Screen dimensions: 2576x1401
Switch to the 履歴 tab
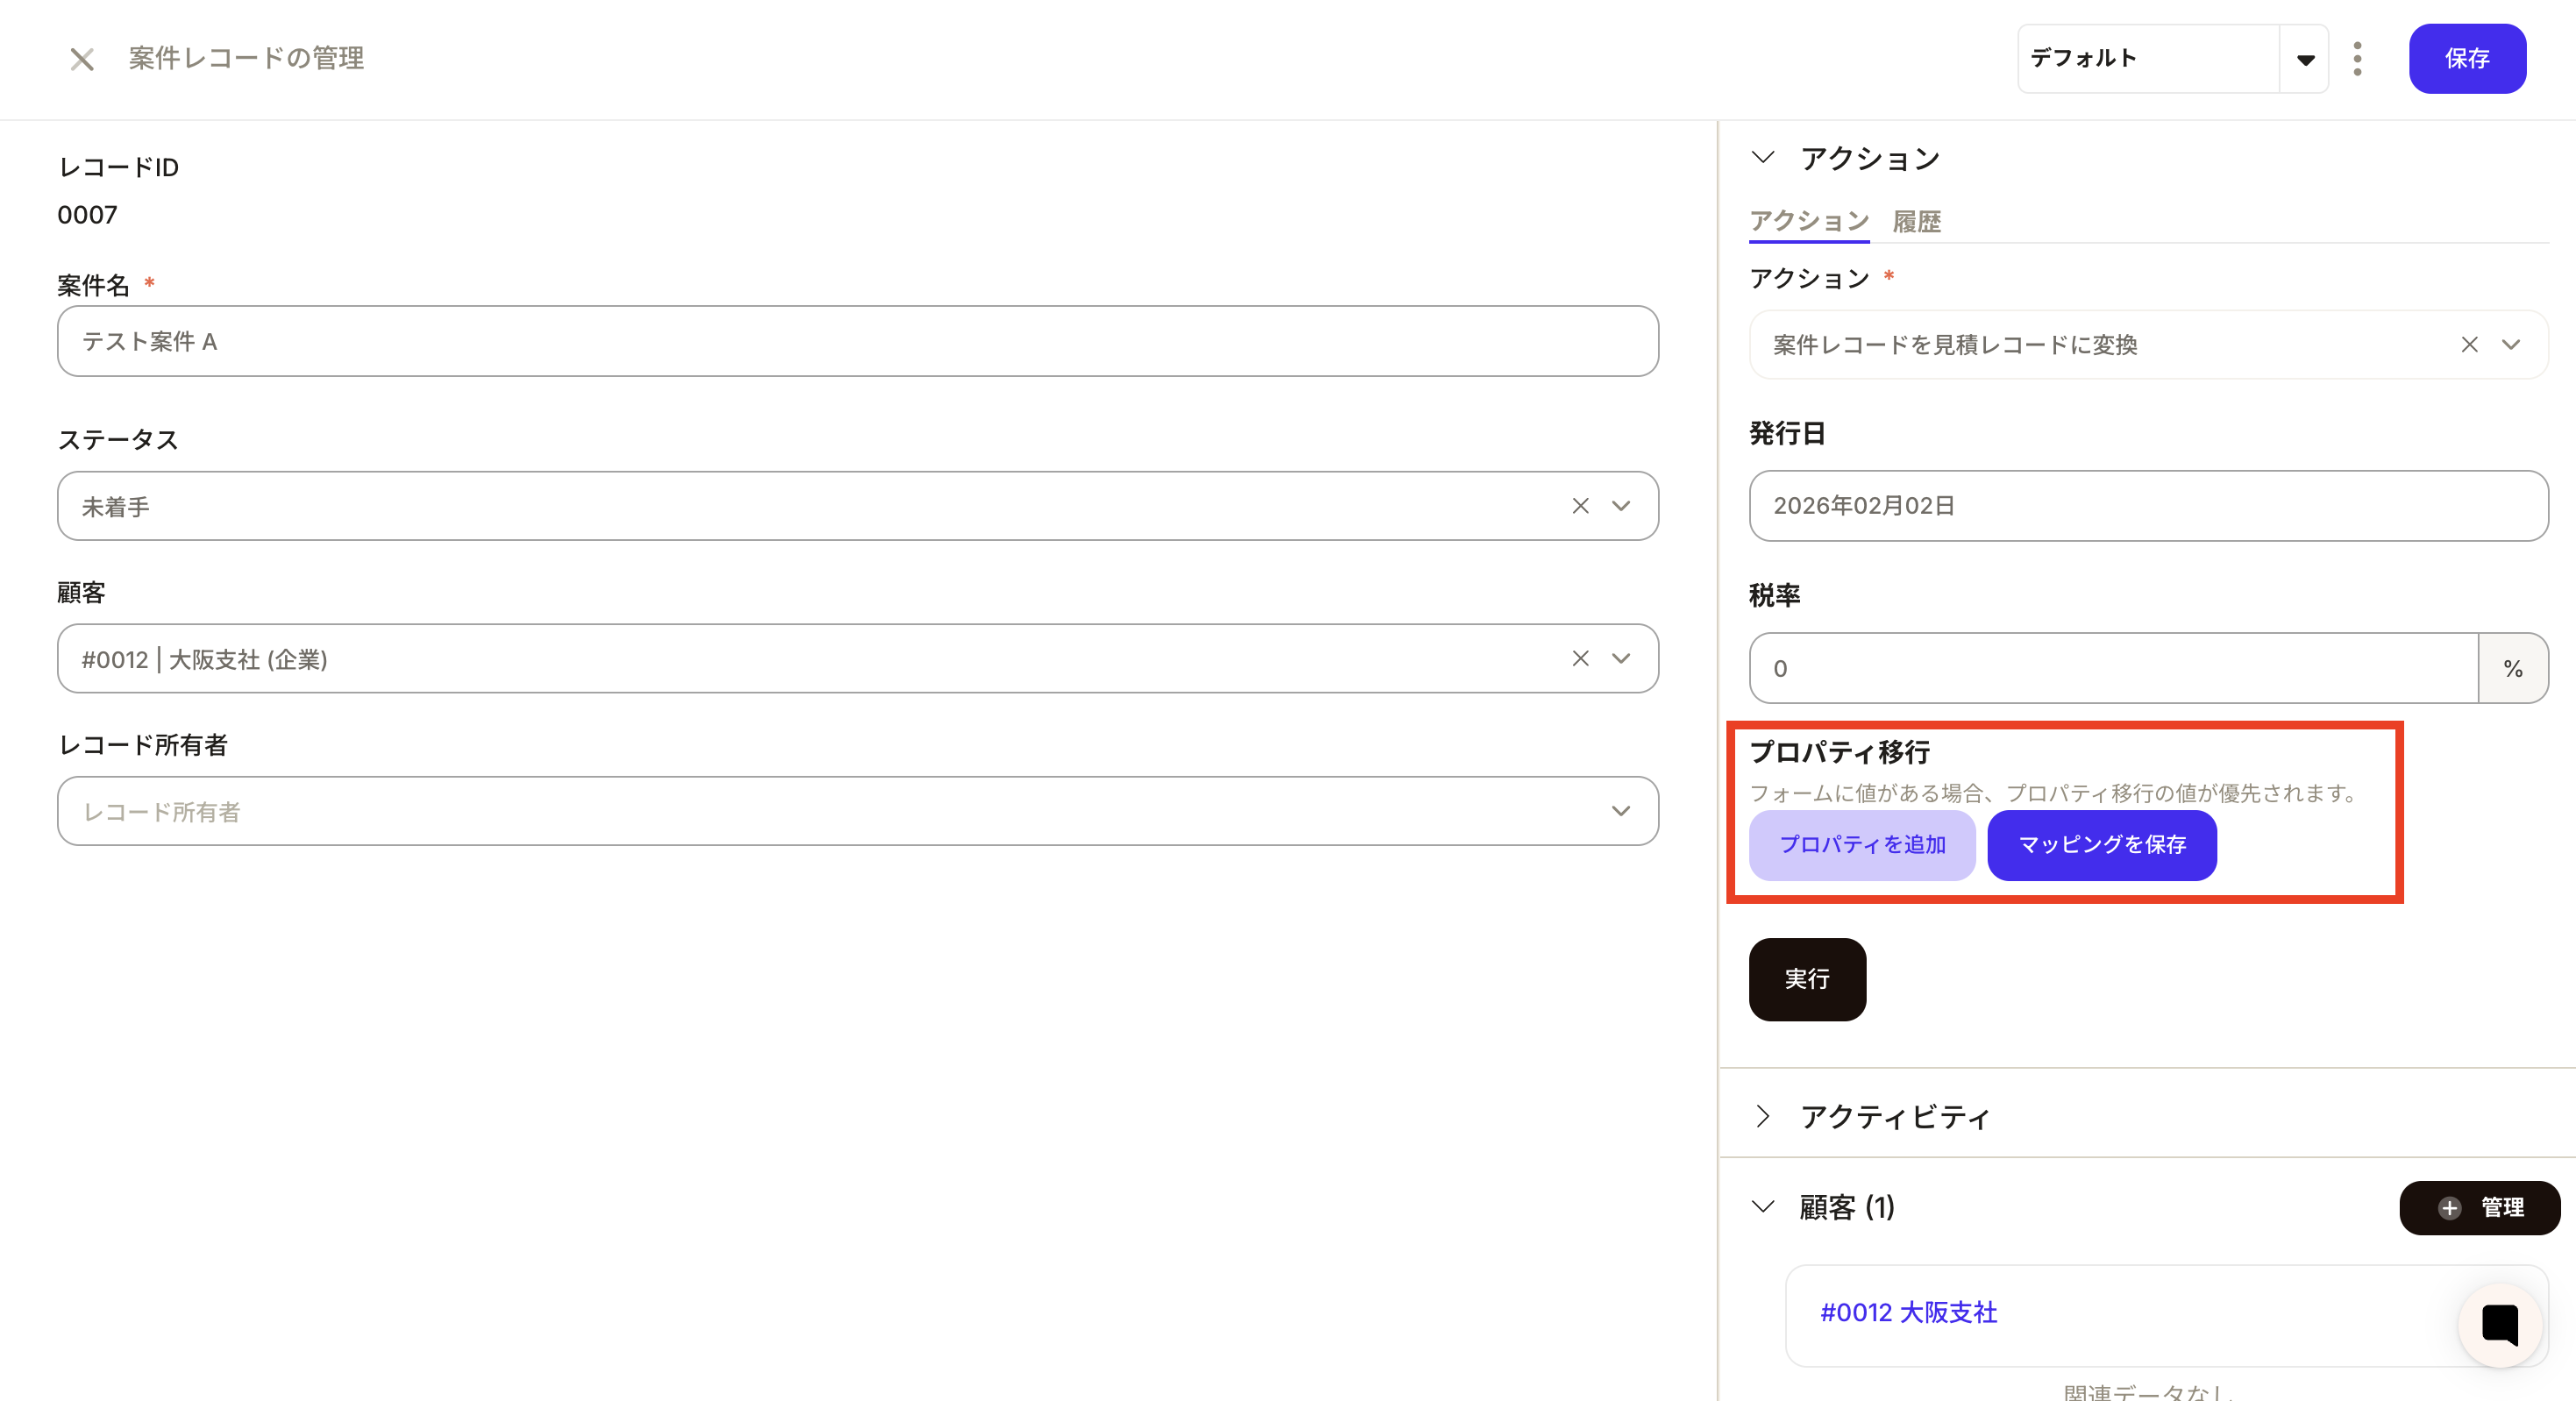[x=1916, y=221]
